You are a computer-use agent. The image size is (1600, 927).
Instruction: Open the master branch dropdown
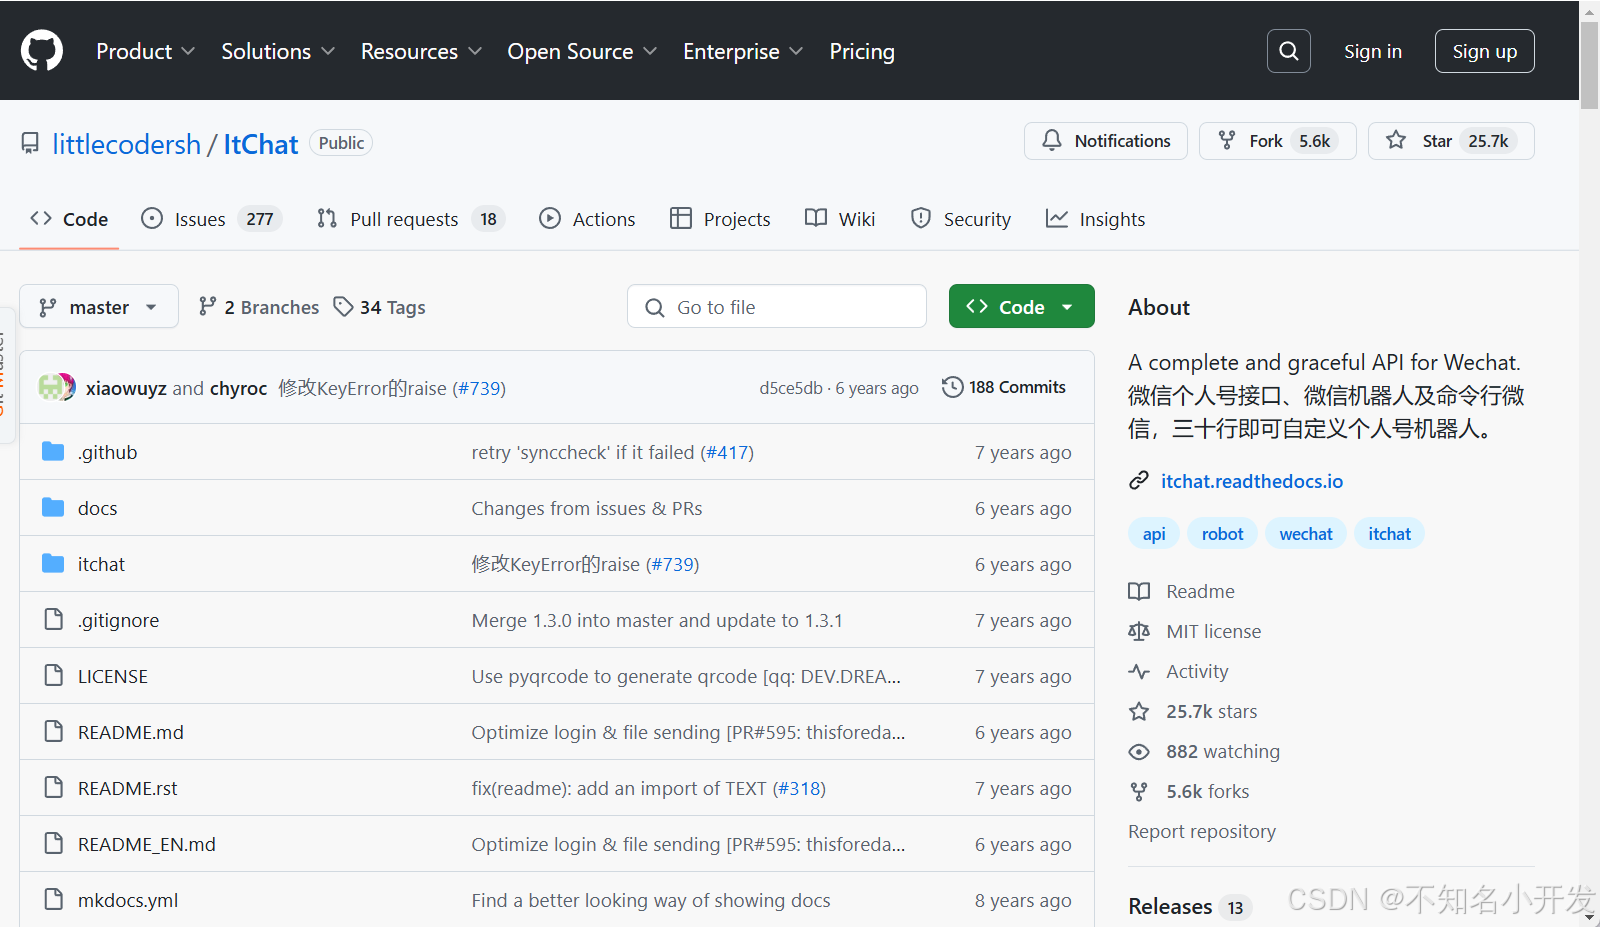pyautogui.click(x=99, y=306)
